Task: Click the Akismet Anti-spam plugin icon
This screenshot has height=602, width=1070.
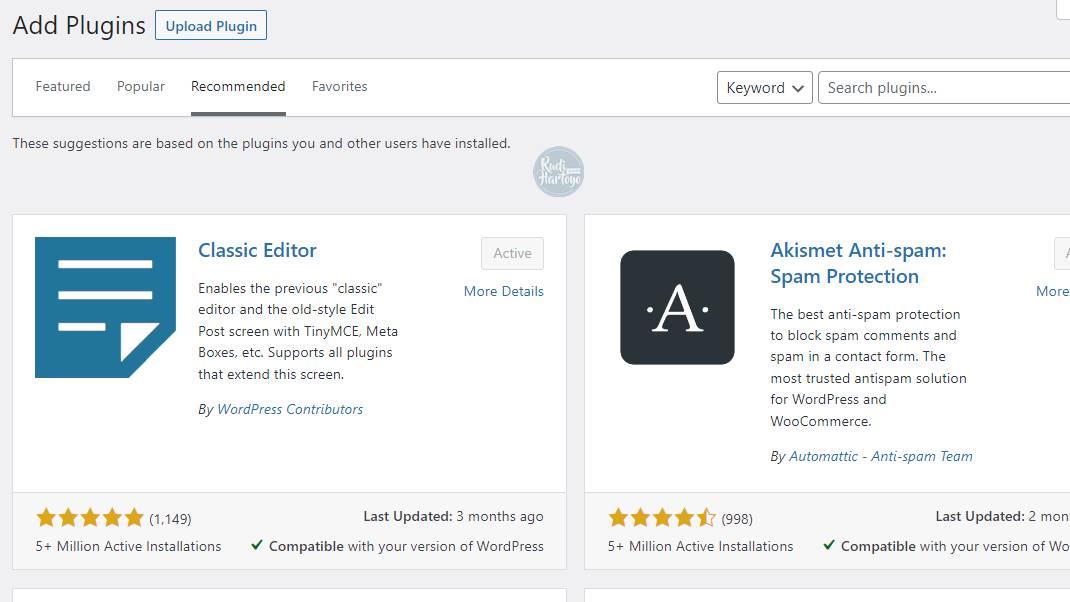Action: coord(677,307)
